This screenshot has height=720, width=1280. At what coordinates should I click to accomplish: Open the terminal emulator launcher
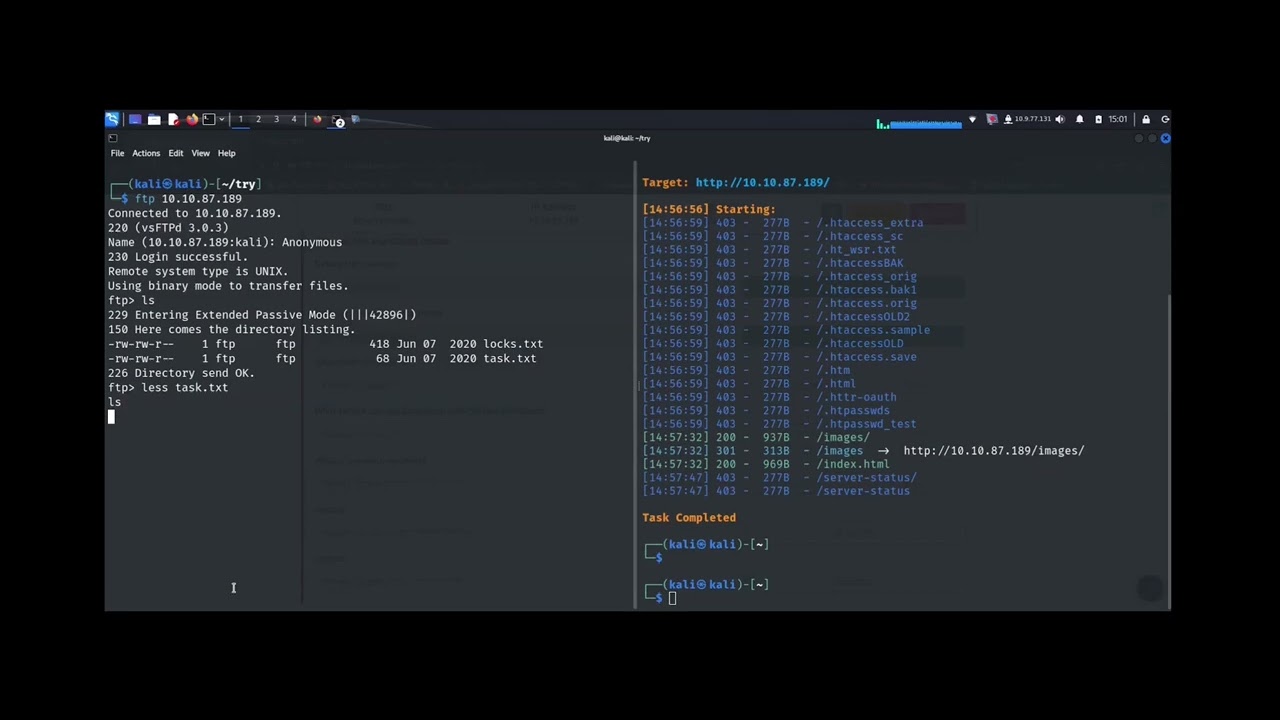(x=209, y=119)
